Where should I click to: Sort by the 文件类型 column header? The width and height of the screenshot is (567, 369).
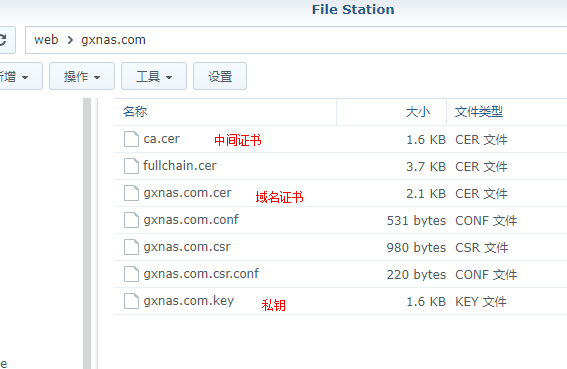[479, 112]
